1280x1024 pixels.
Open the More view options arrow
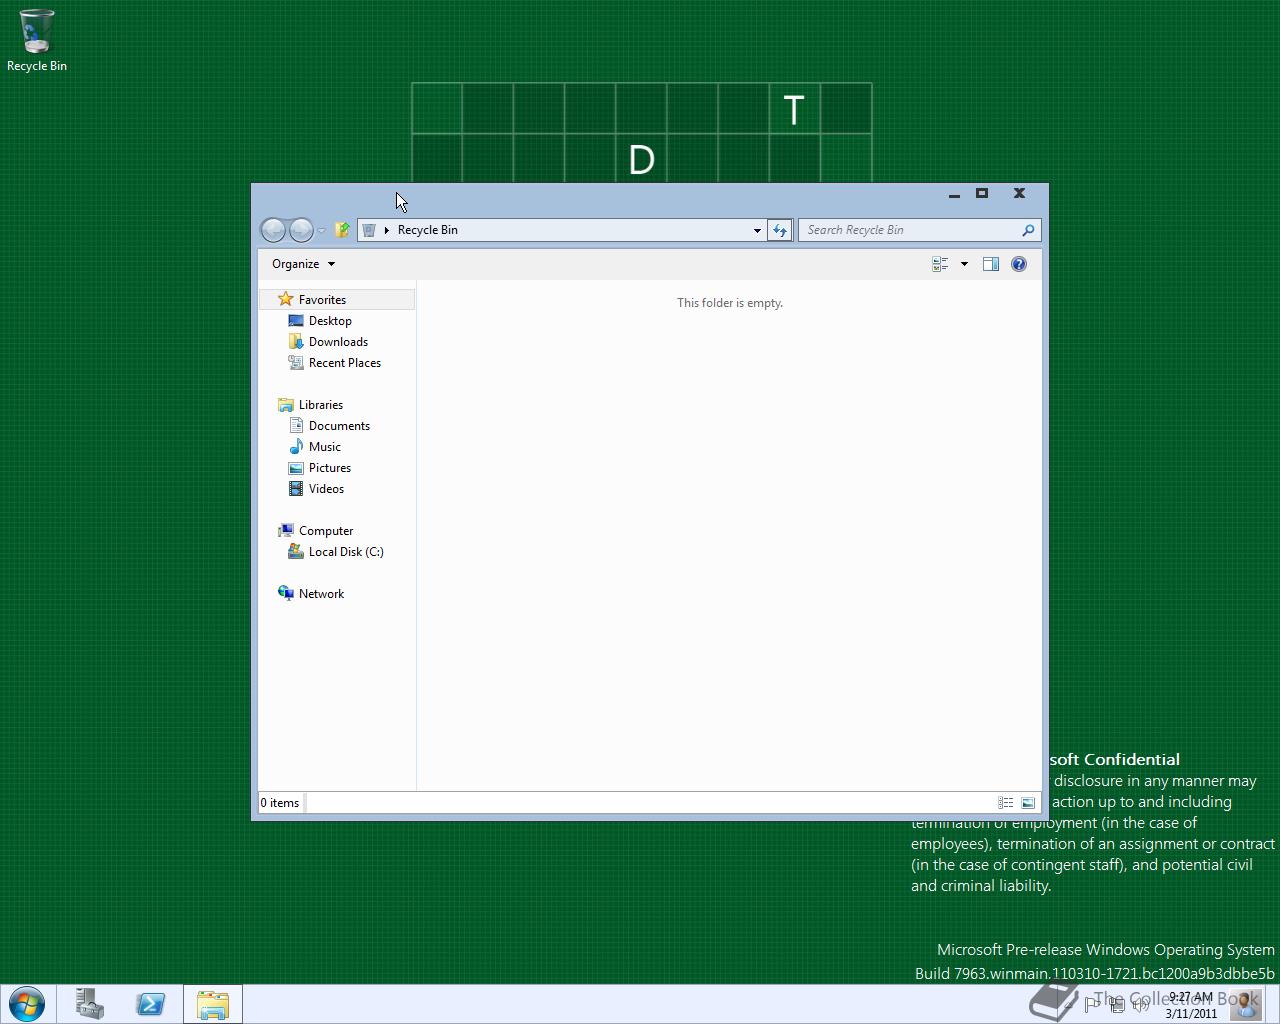pos(964,264)
